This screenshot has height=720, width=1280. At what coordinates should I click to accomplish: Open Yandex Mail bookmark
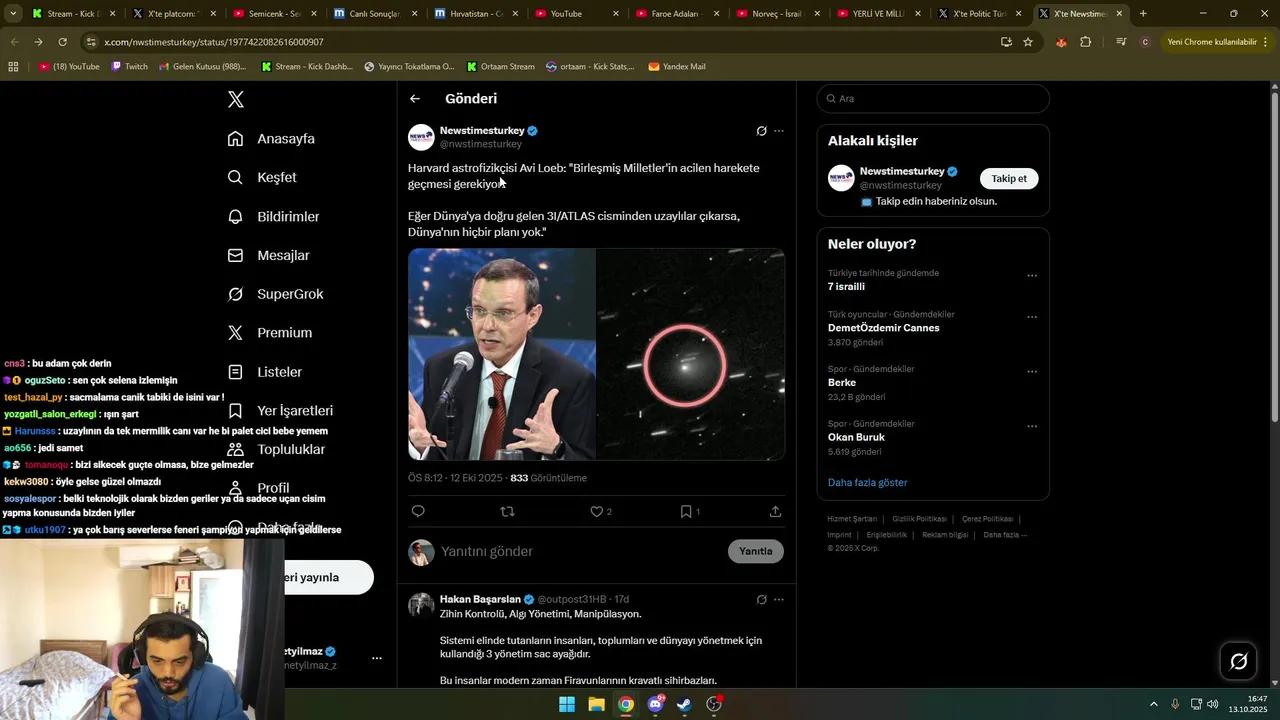(x=677, y=66)
